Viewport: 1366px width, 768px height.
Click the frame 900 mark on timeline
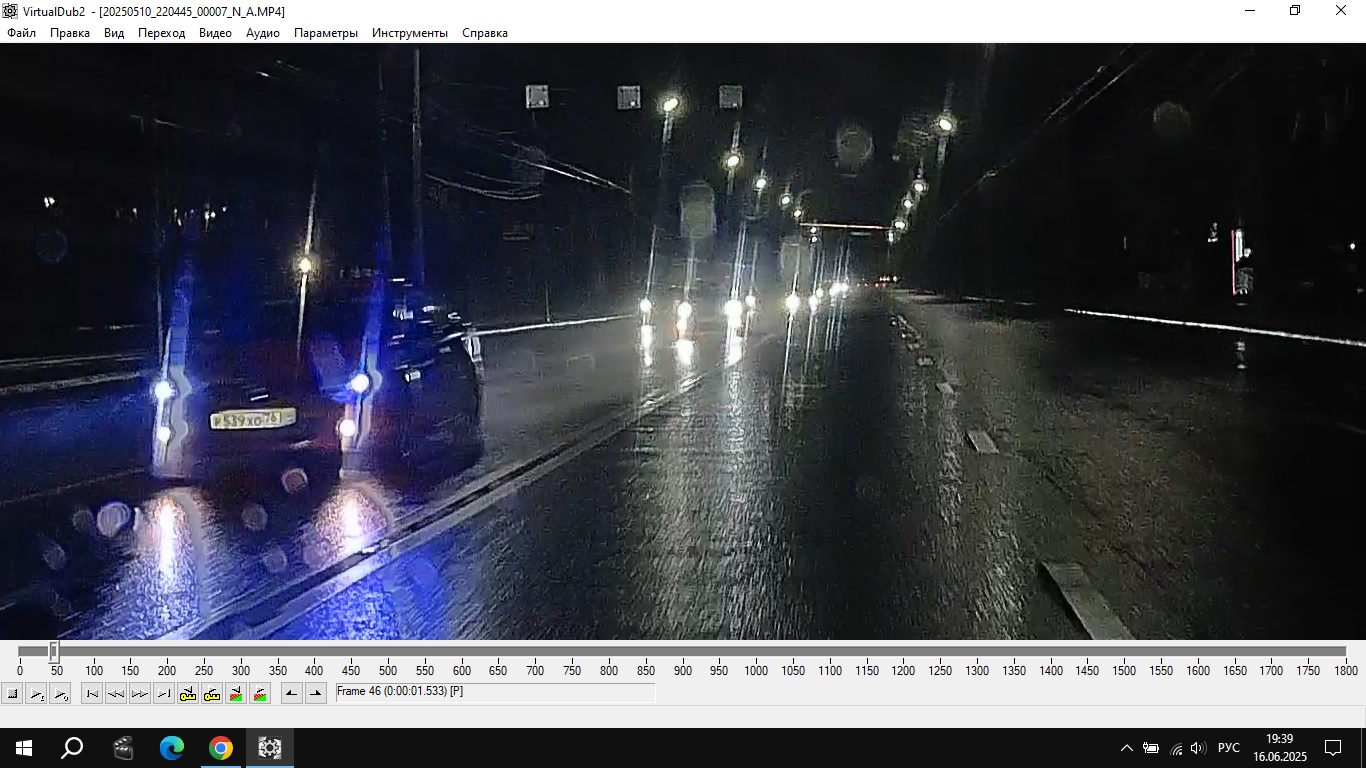click(682, 652)
